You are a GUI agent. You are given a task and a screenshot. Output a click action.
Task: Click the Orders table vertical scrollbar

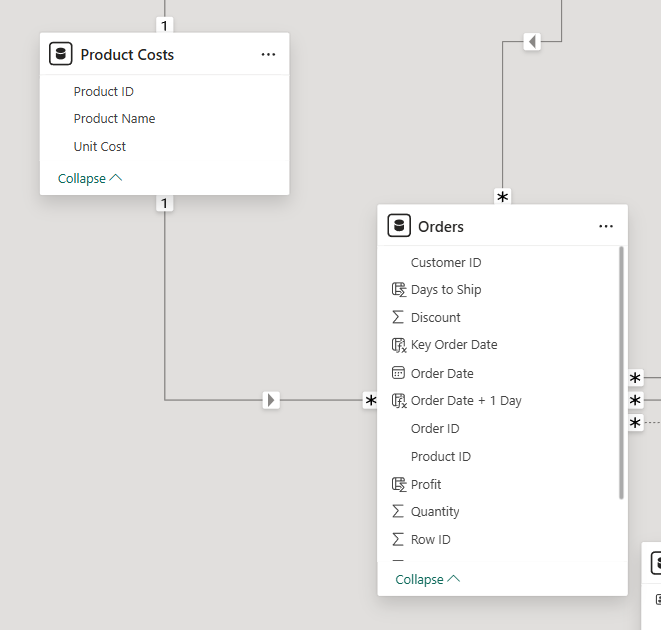(622, 372)
